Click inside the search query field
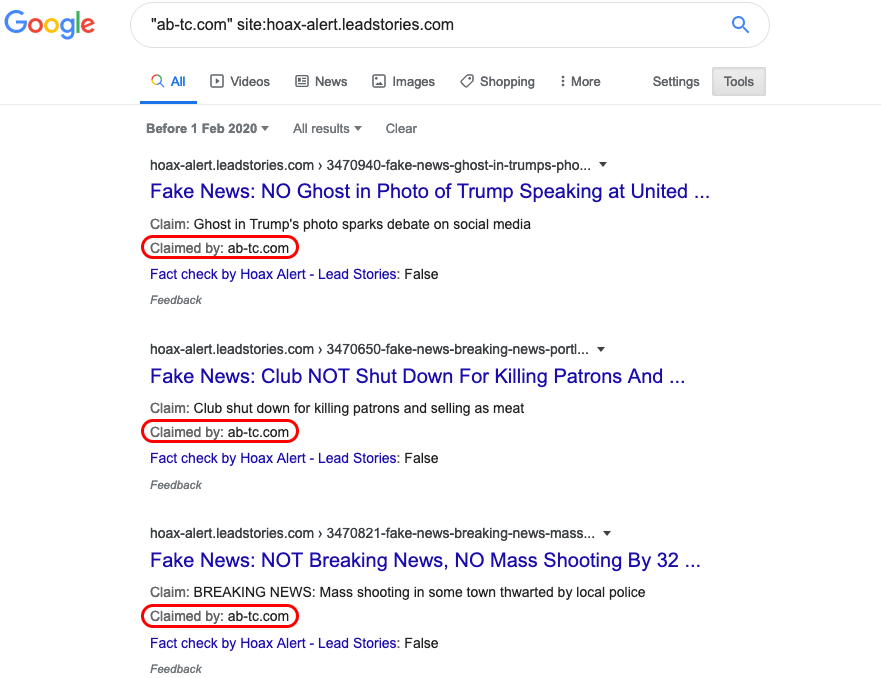This screenshot has width=881, height=678. [x=400, y=24]
